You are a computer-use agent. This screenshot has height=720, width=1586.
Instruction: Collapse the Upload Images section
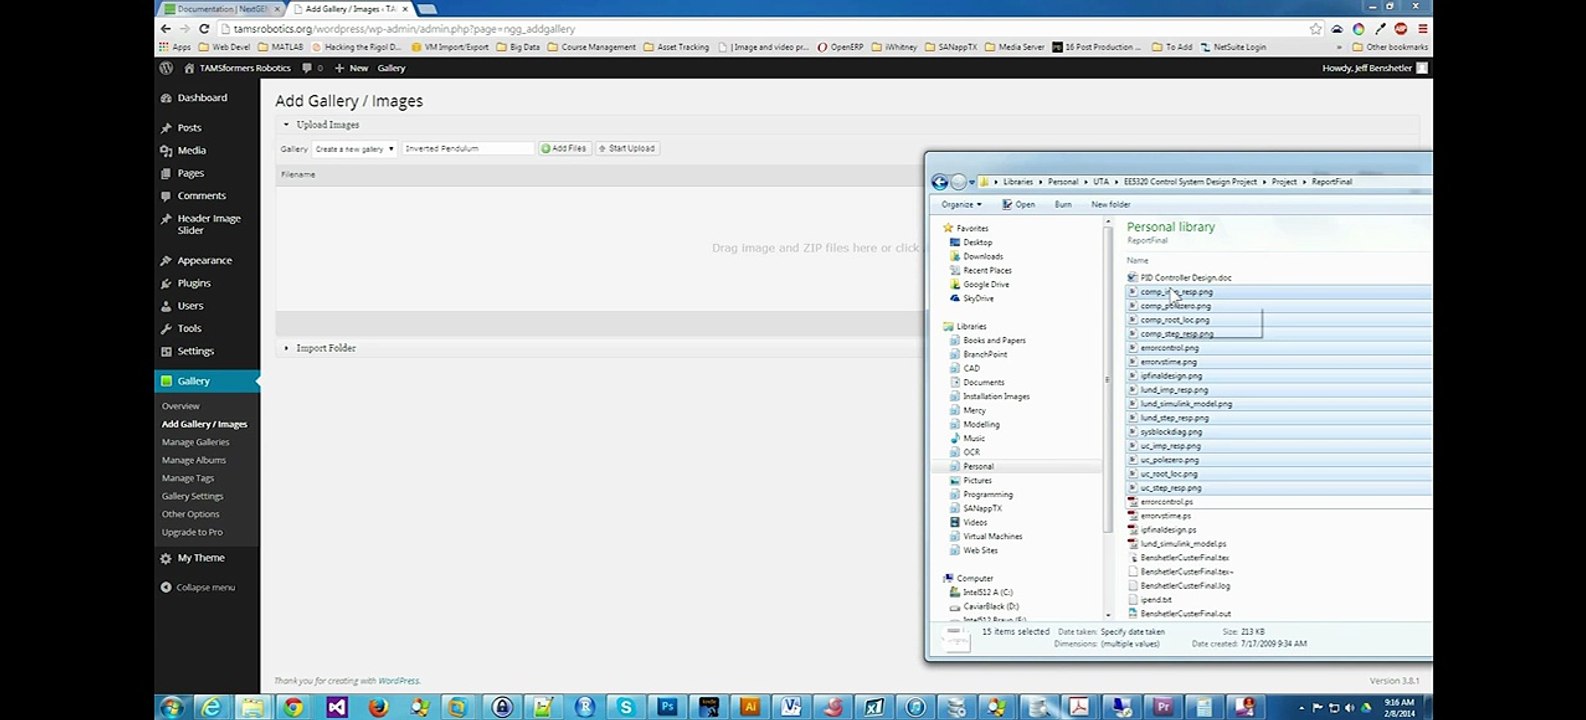pos(286,125)
